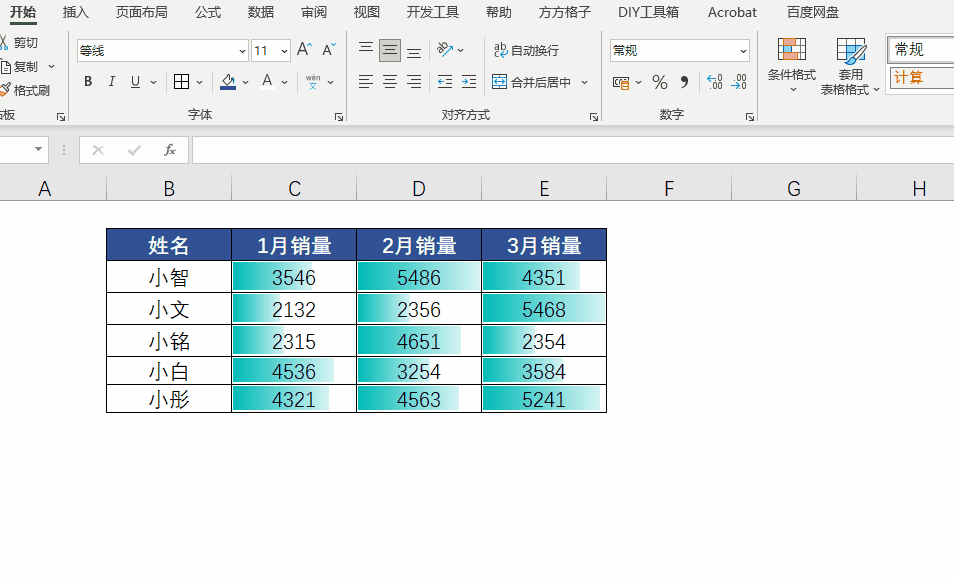This screenshot has width=954, height=580.
Task: Toggle italic formatting
Action: [112, 82]
